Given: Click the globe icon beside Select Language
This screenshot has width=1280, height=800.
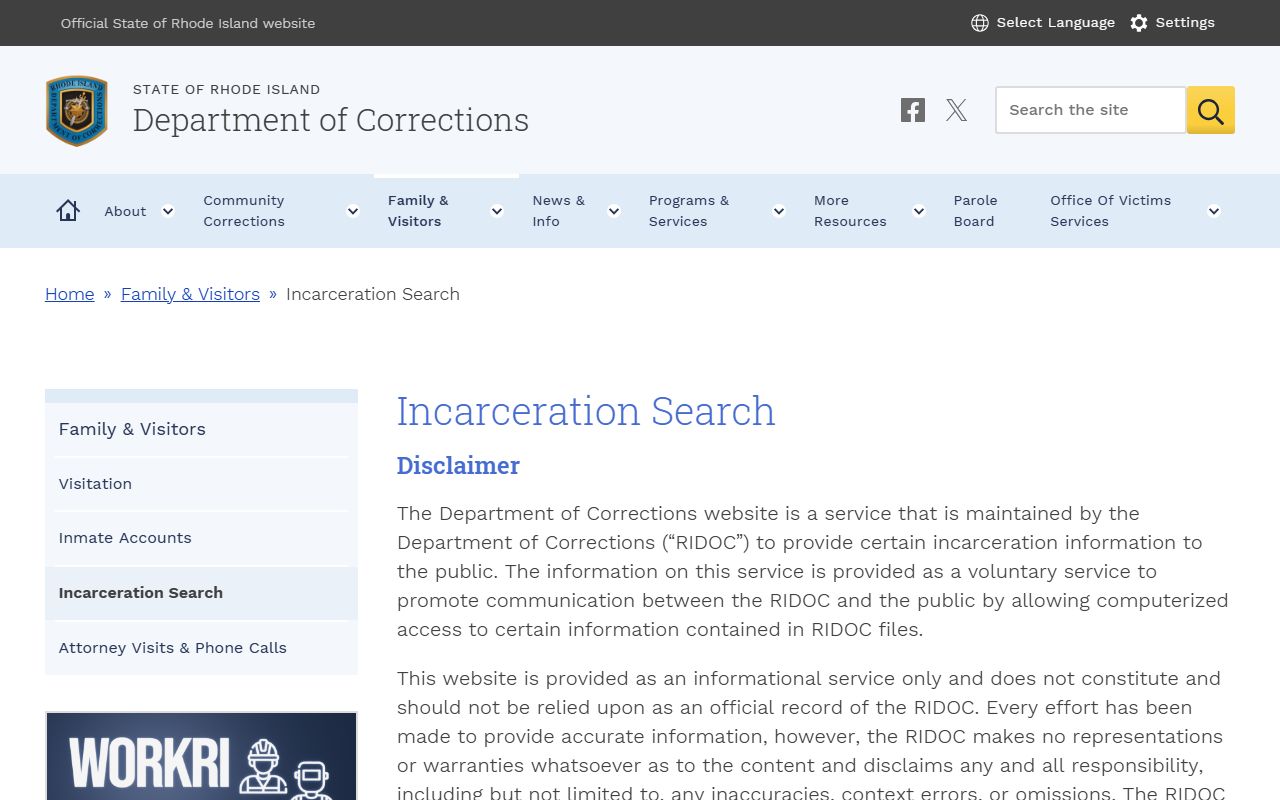Looking at the screenshot, I should coord(980,23).
